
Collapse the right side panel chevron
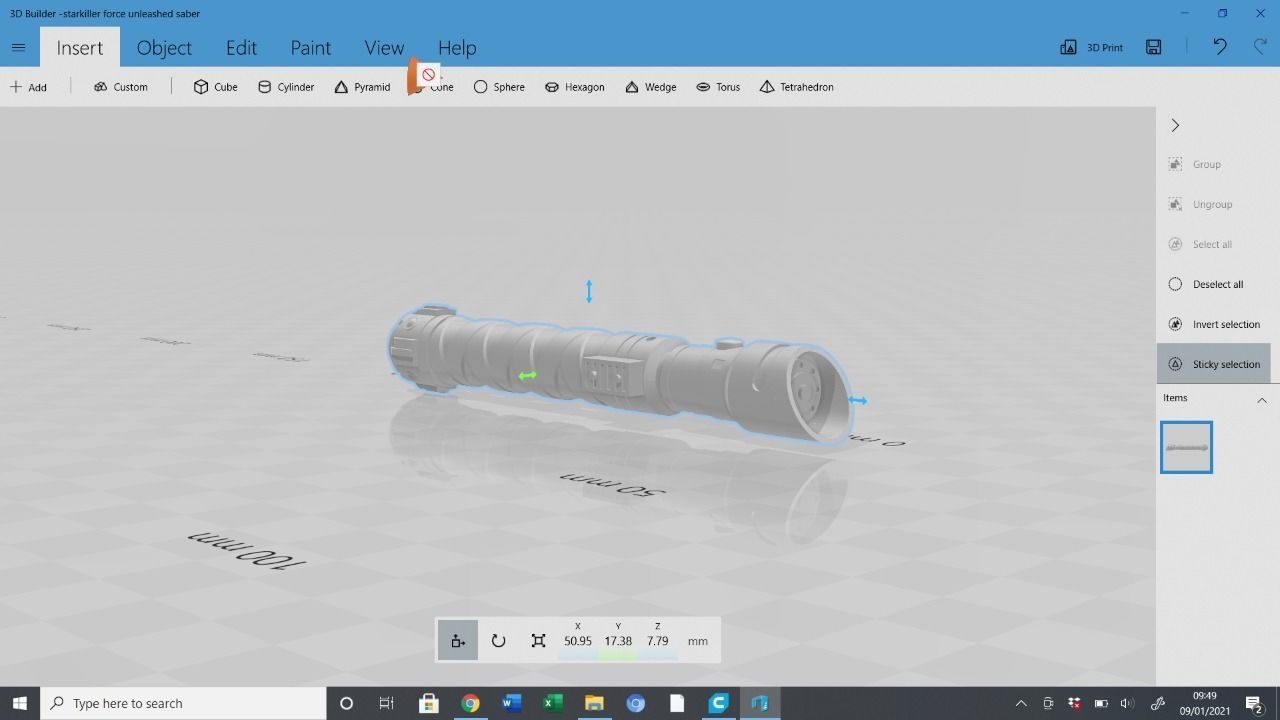[1175, 125]
